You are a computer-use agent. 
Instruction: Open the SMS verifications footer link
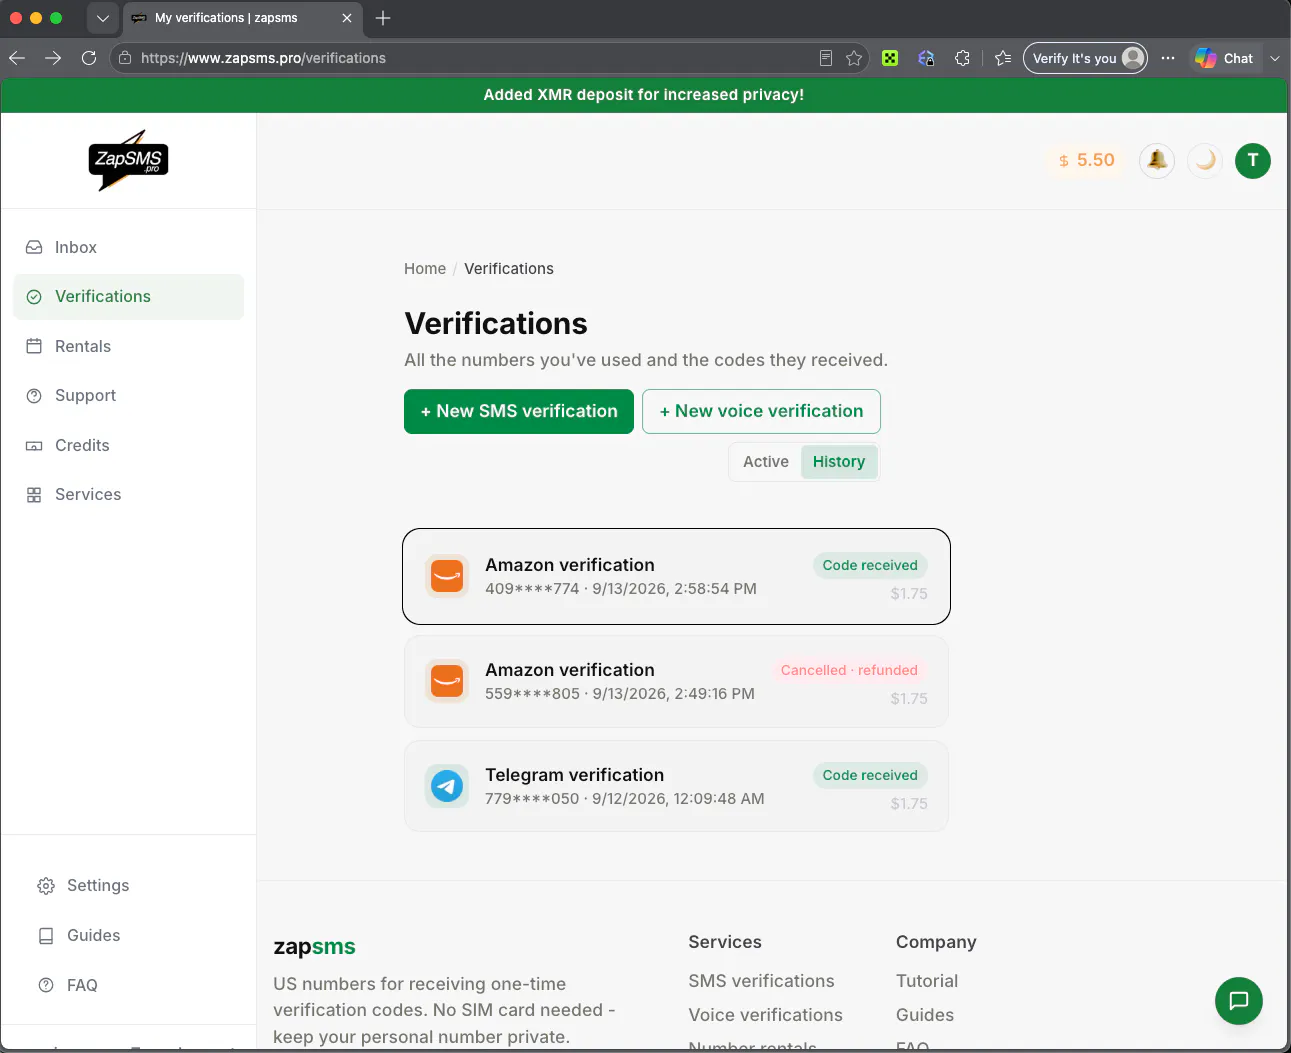tap(761, 981)
